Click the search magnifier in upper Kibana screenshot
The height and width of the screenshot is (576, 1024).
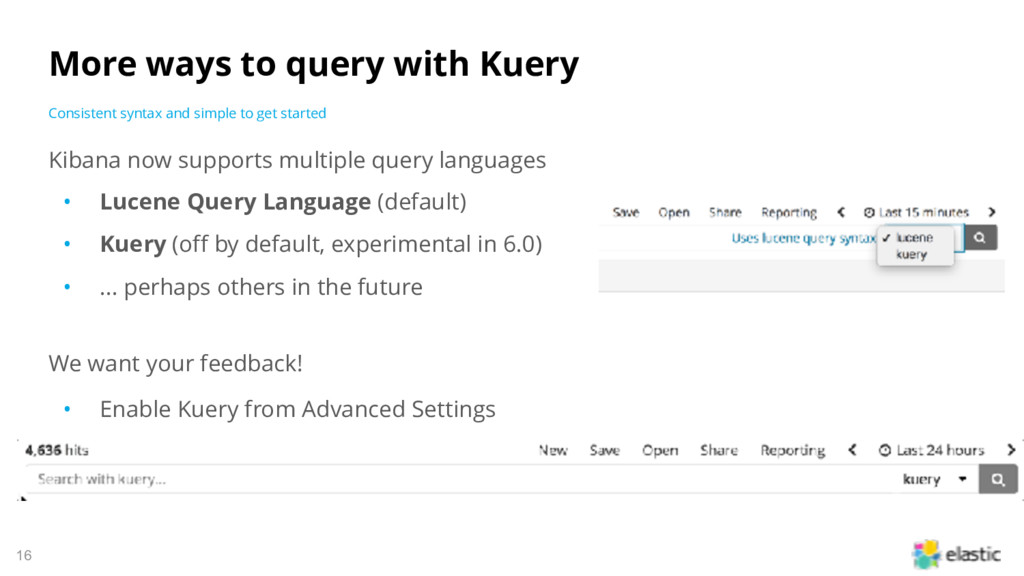[980, 238]
